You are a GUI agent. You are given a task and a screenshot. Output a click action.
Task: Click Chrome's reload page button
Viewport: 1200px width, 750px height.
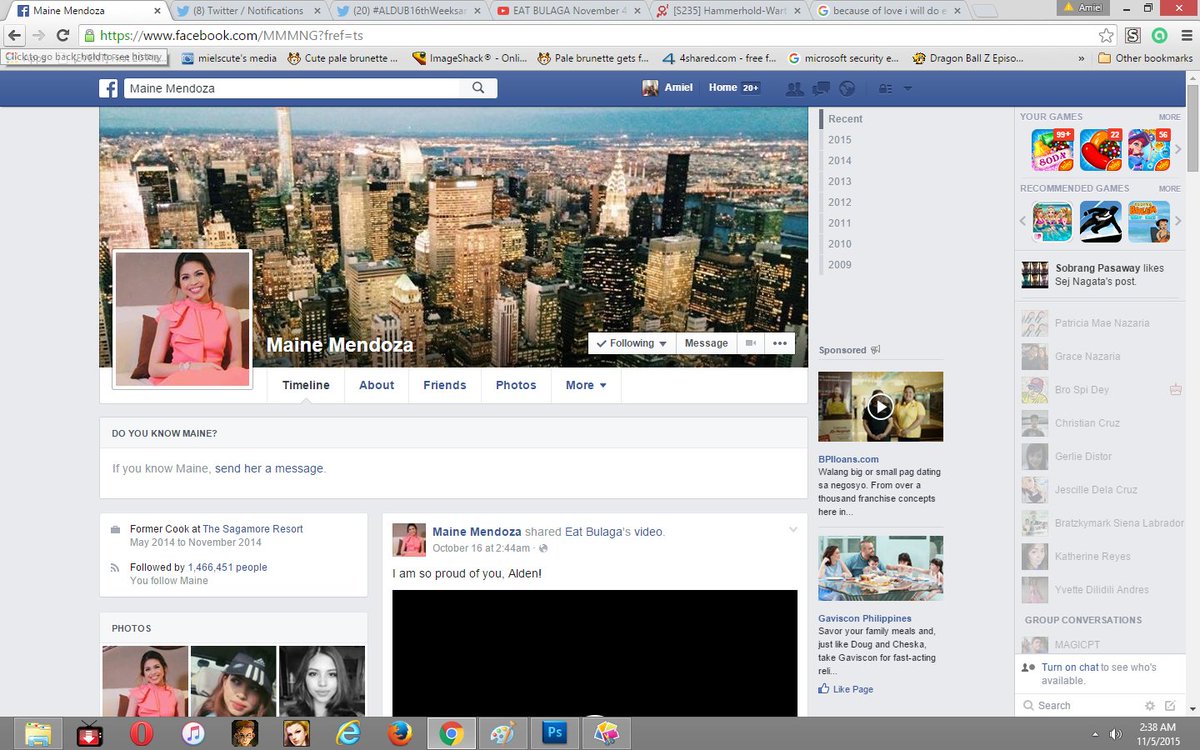[63, 35]
